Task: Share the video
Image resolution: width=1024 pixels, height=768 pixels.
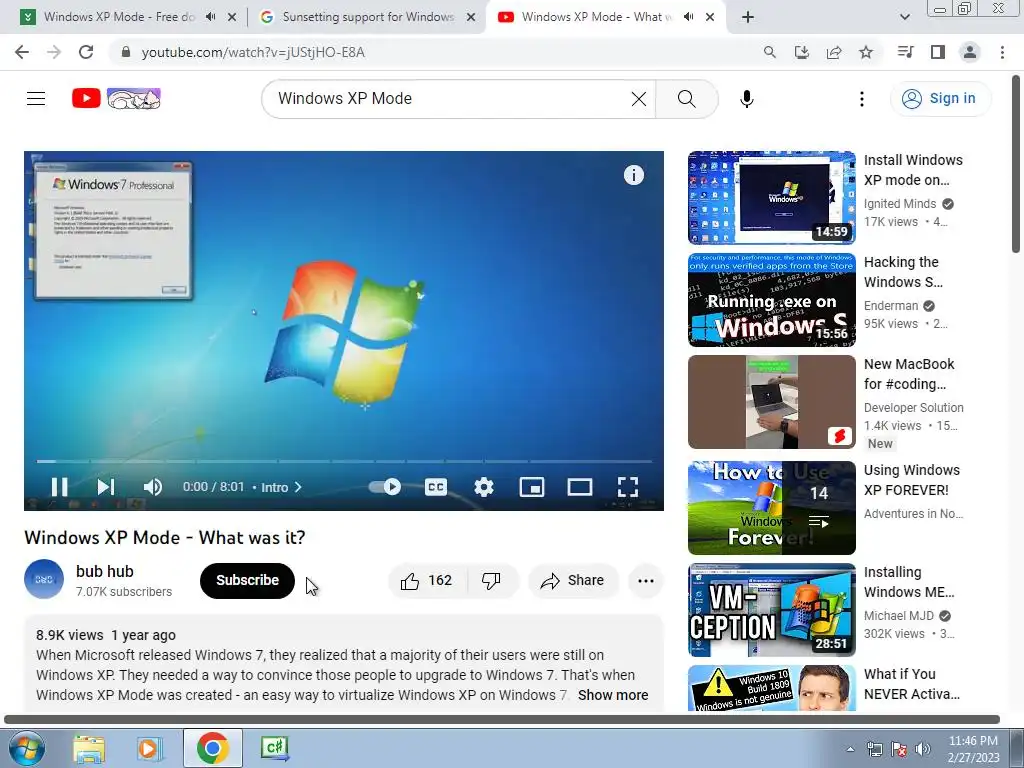Action: coord(573,581)
